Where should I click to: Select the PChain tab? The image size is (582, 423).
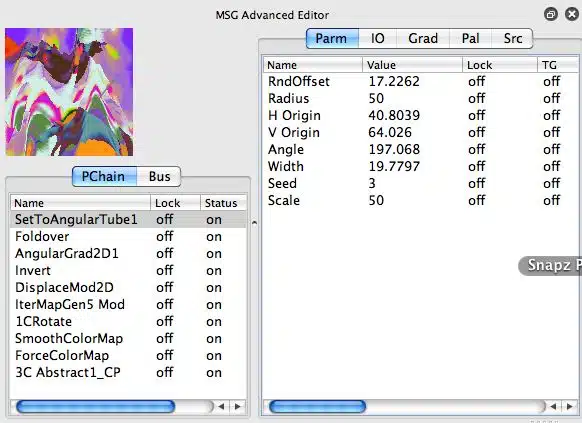coord(104,177)
